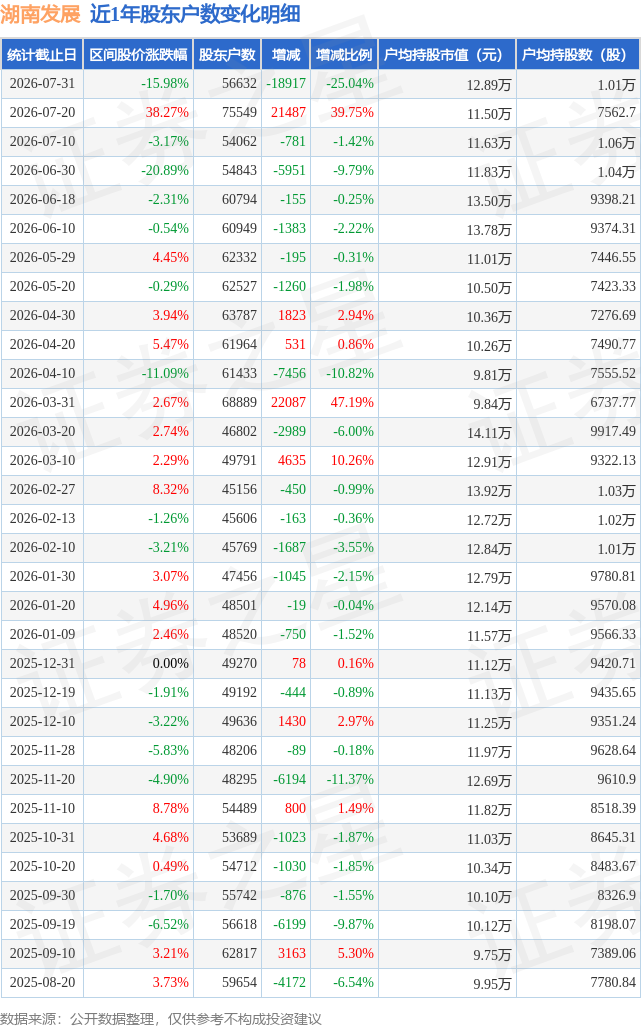
Task: Click the 47.19% change ratio cell
Action: [352, 403]
